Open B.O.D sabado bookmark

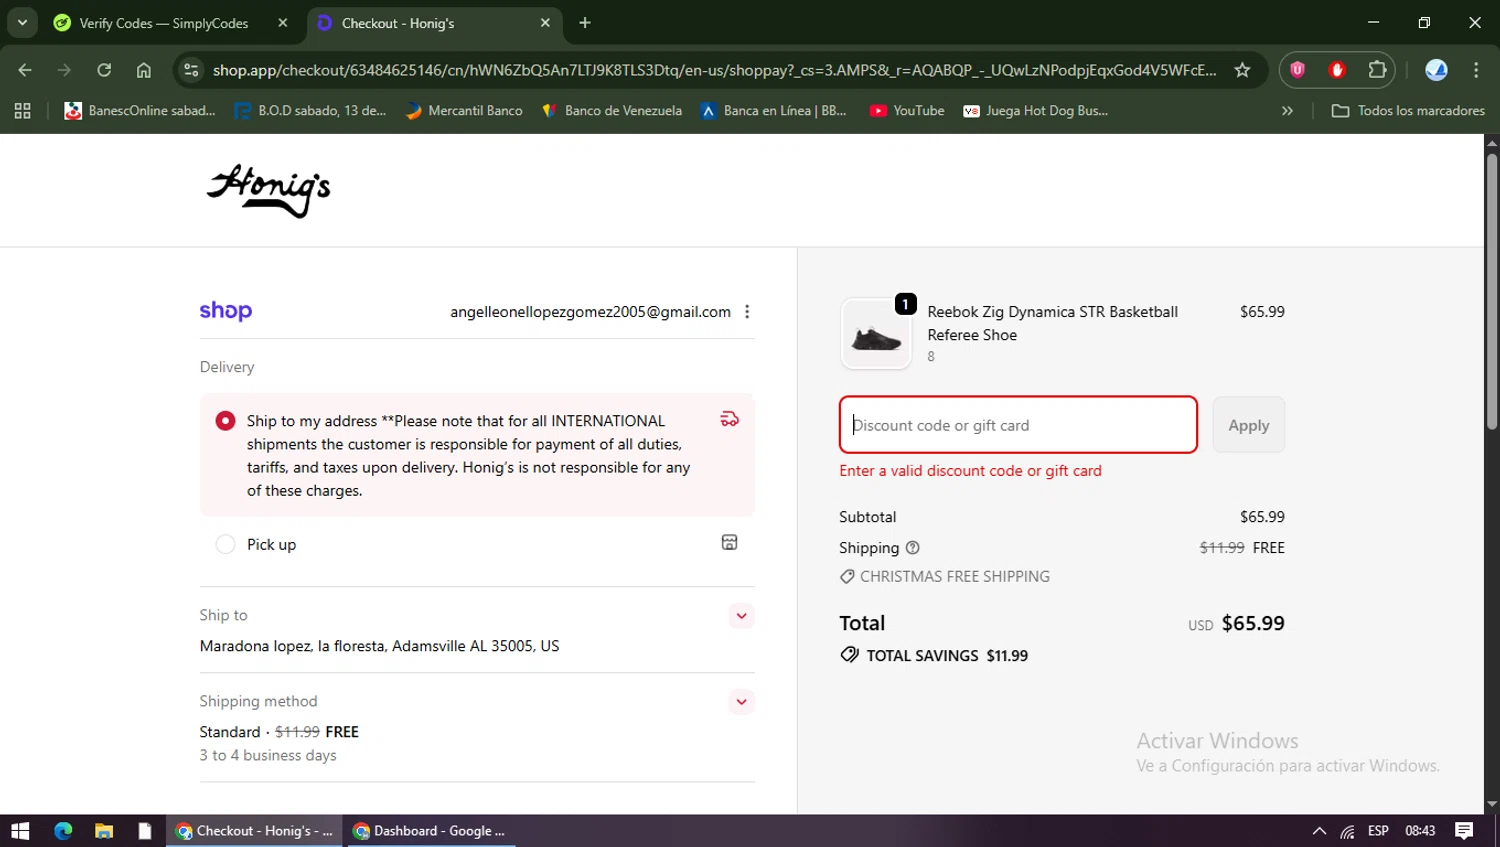pos(310,111)
